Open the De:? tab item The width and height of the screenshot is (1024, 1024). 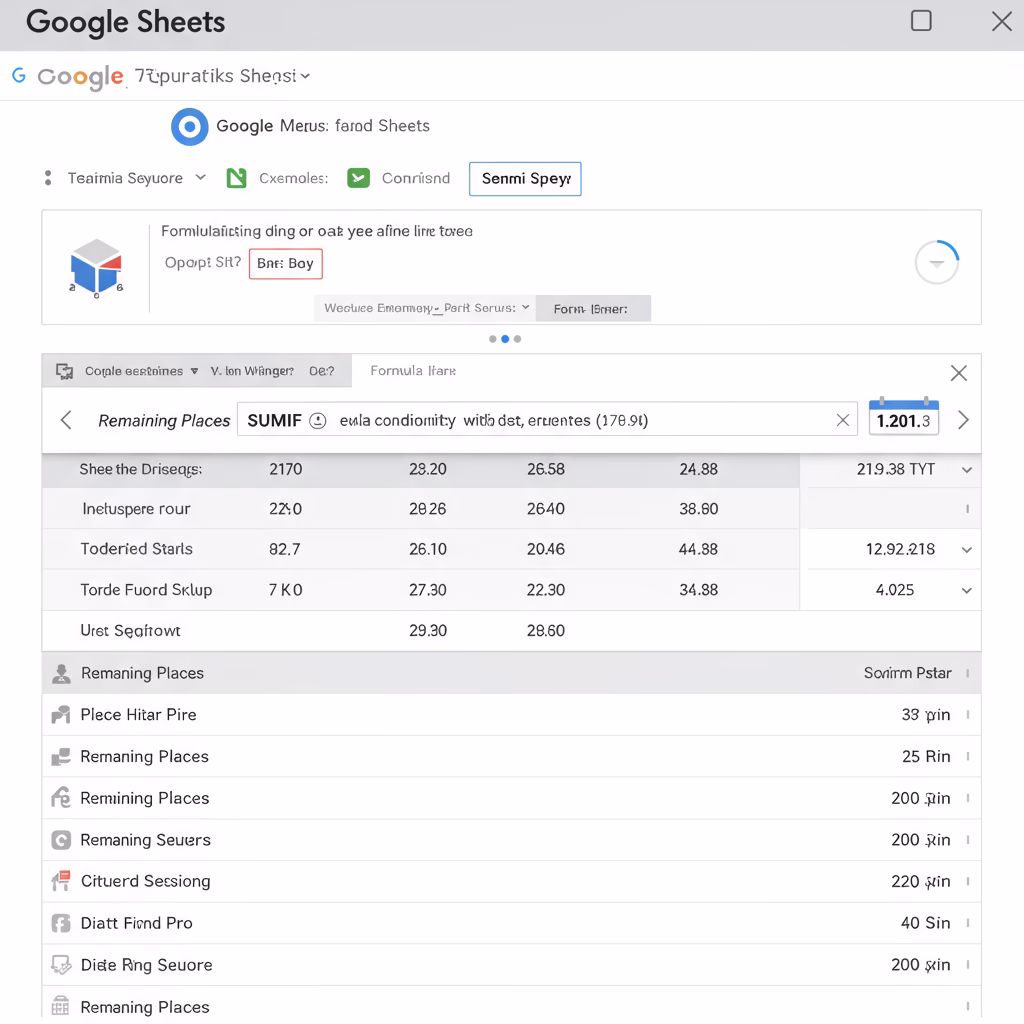click(x=321, y=371)
